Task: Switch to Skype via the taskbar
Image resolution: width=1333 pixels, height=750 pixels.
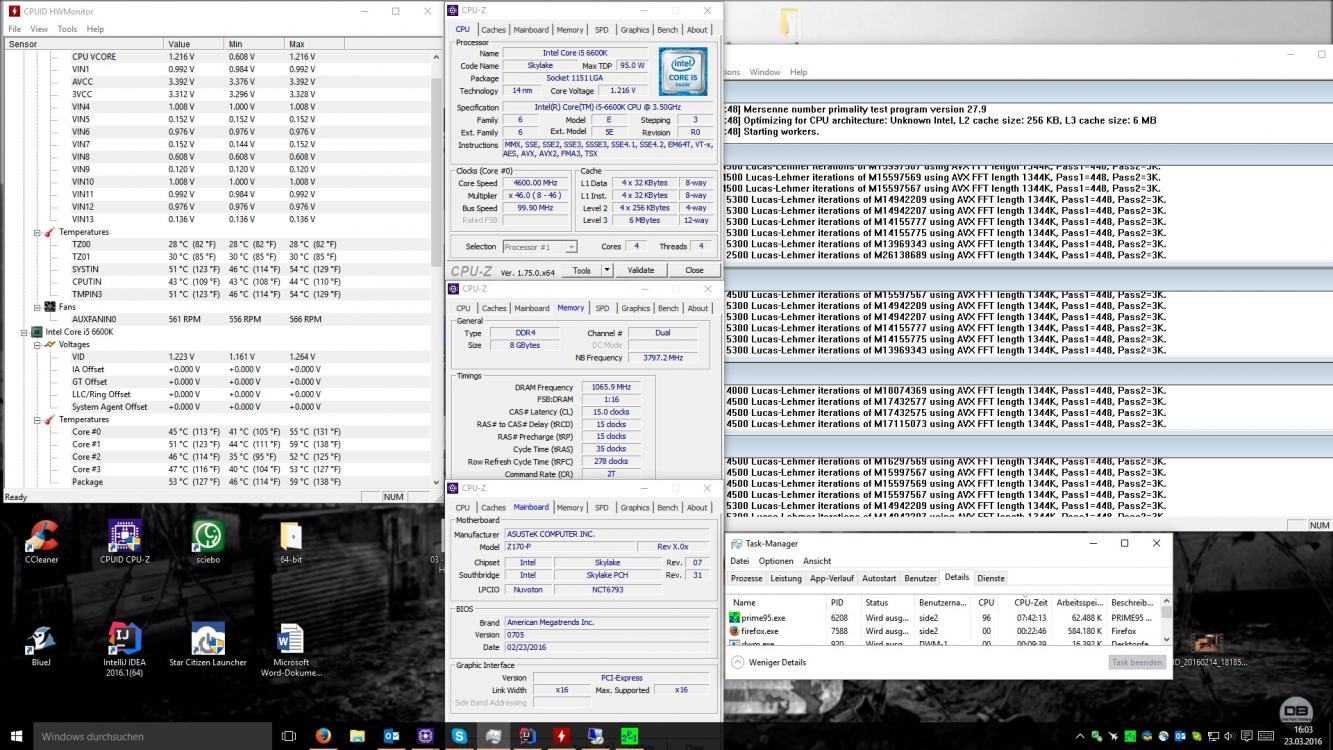Action: (459, 736)
